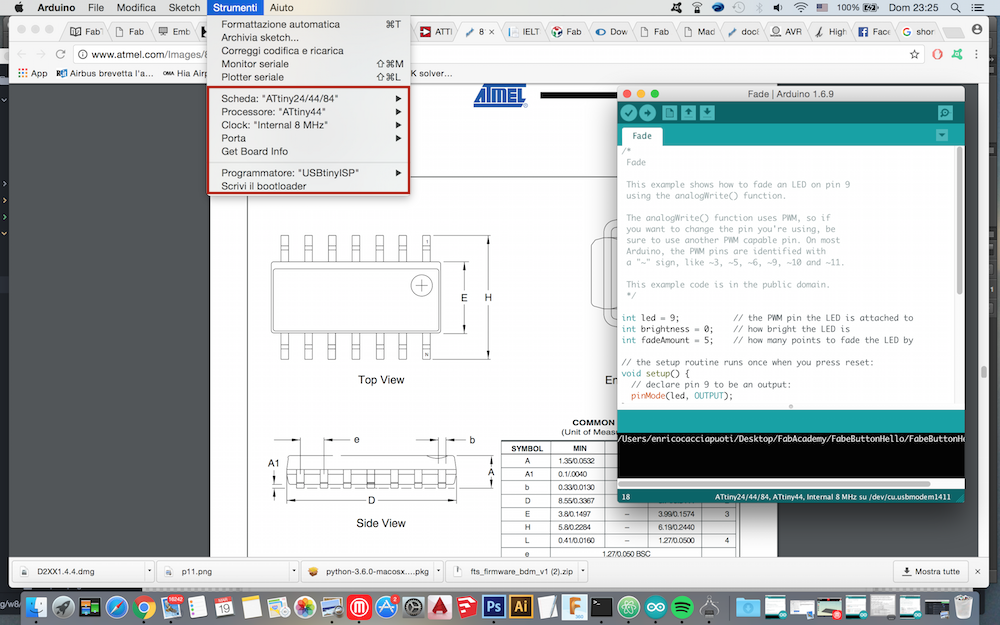Screen dimensions: 1000x625
Task: Close the Chrome downloads bar
Action: [978, 571]
